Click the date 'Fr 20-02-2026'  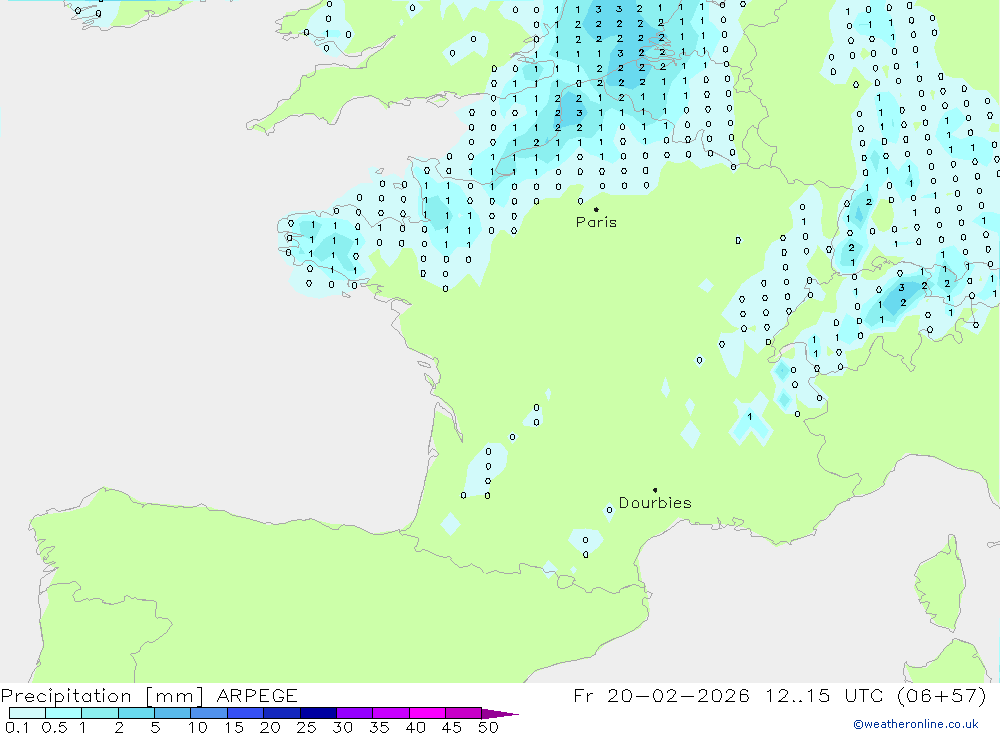coord(661,695)
